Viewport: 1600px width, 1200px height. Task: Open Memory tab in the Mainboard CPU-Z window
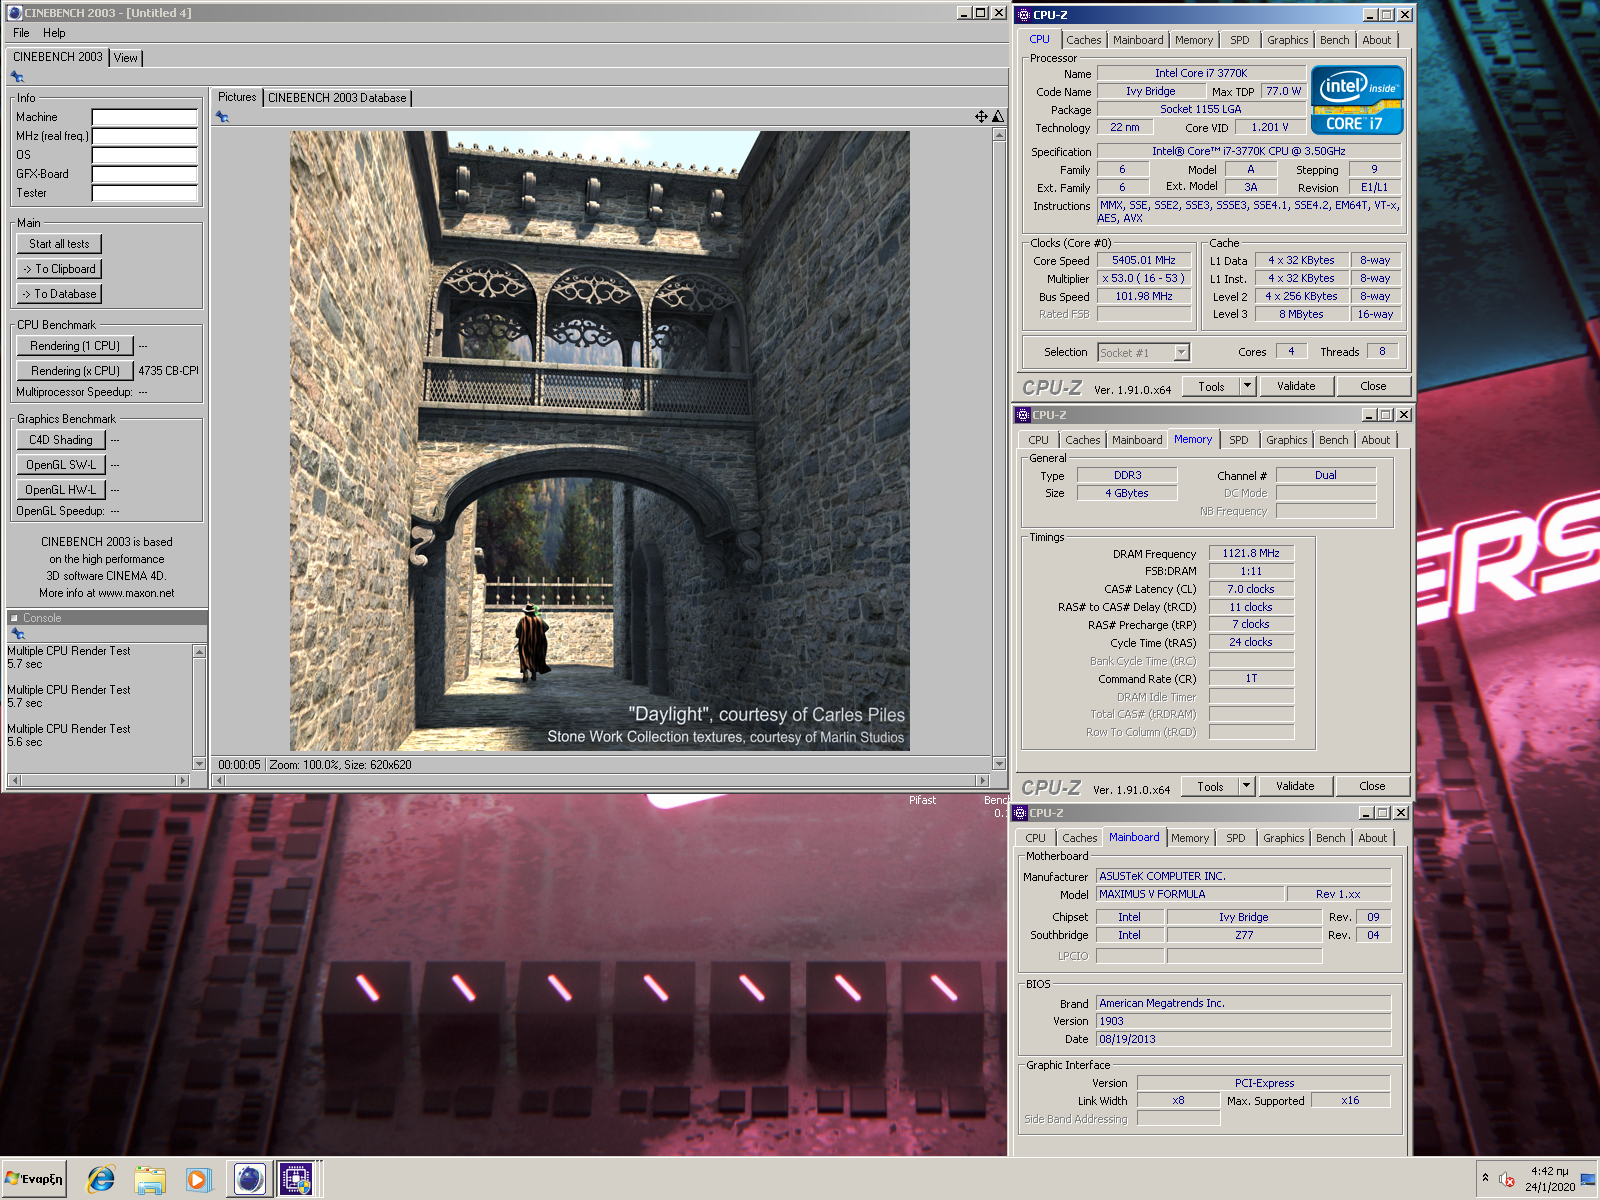click(x=1189, y=838)
